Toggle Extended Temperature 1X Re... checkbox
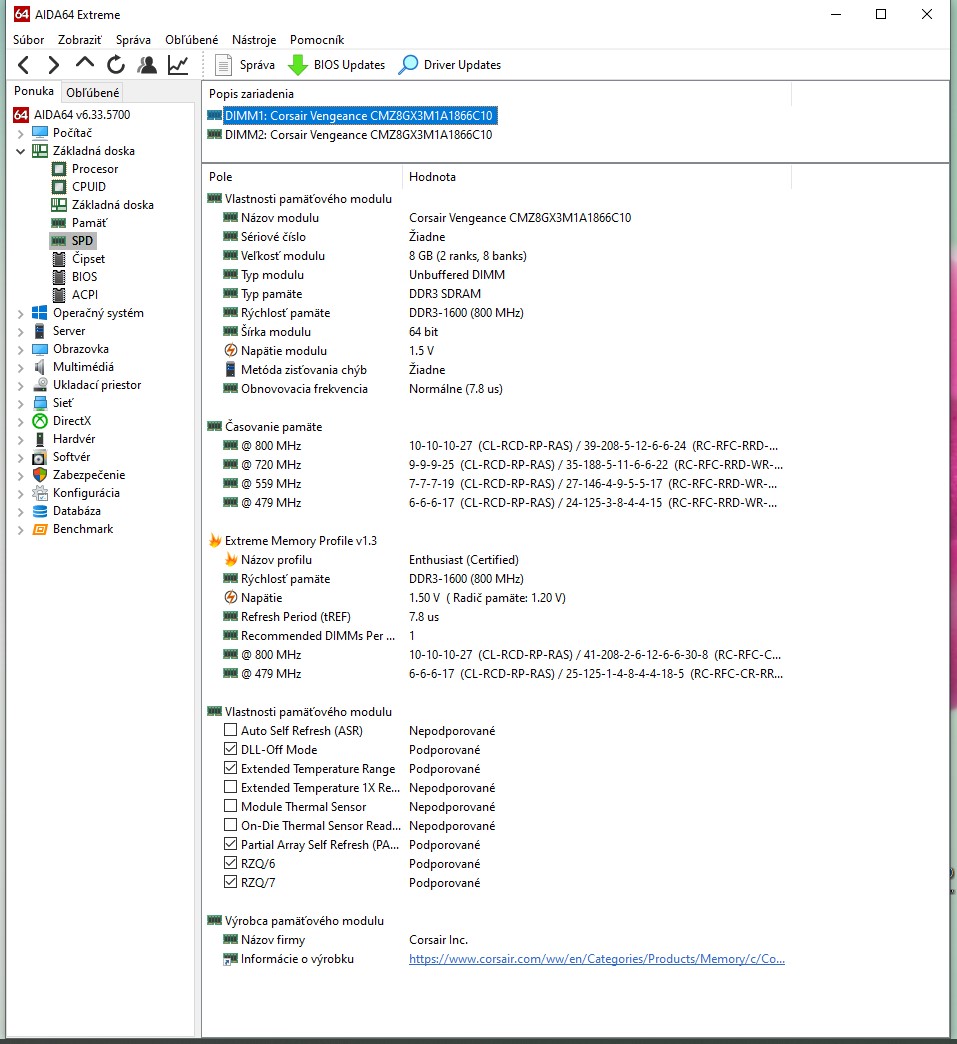Viewport: 957px width, 1044px height. coord(230,786)
